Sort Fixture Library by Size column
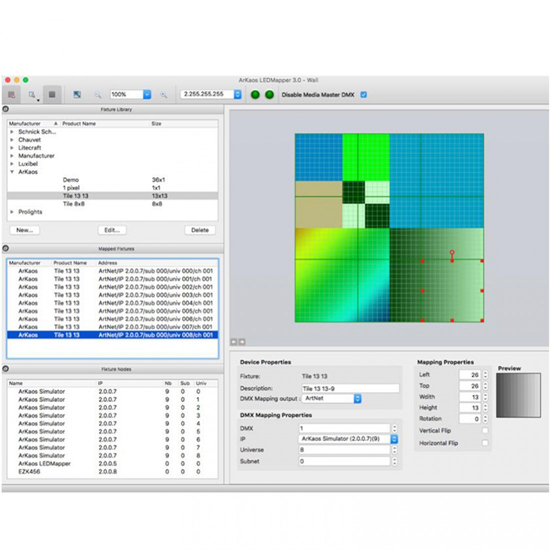Image resolution: width=550 pixels, height=550 pixels. [x=156, y=123]
